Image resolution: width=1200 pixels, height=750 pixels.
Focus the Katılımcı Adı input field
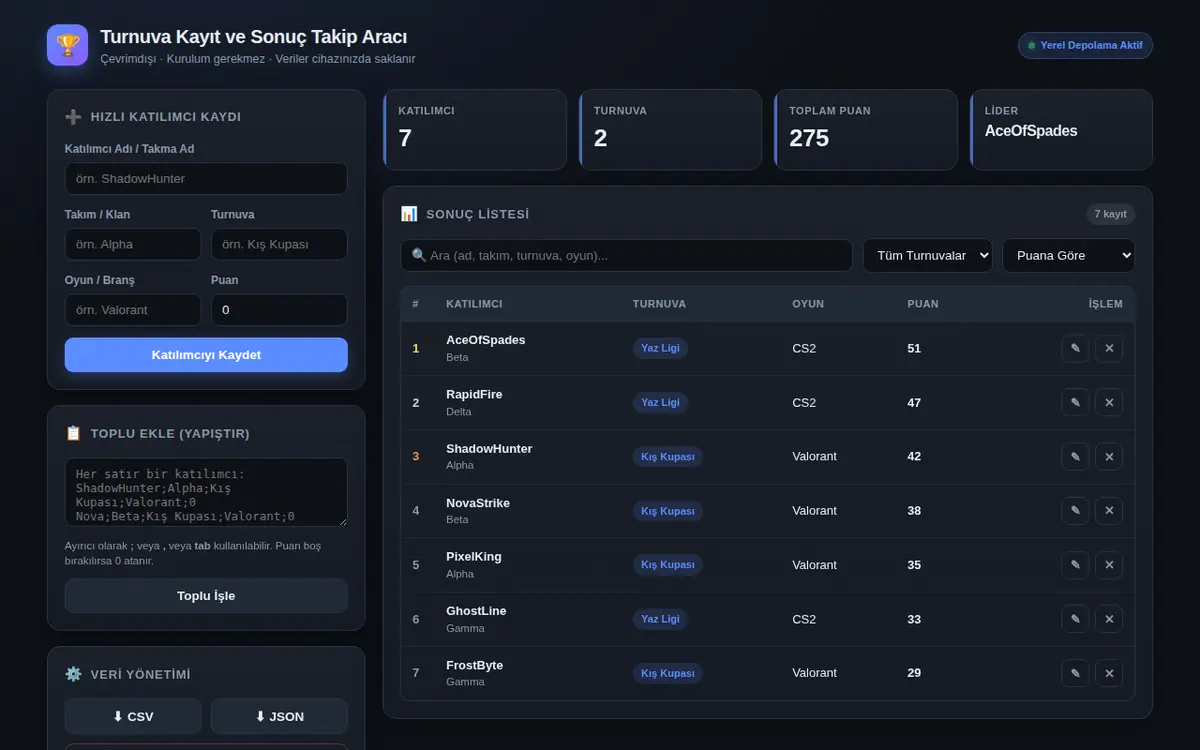point(206,179)
